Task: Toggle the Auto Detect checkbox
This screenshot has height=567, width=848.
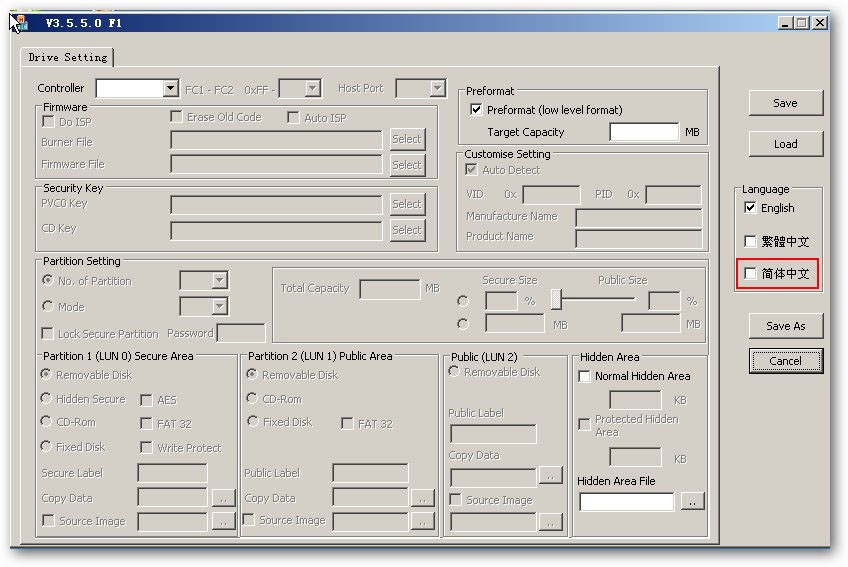Action: (471, 170)
